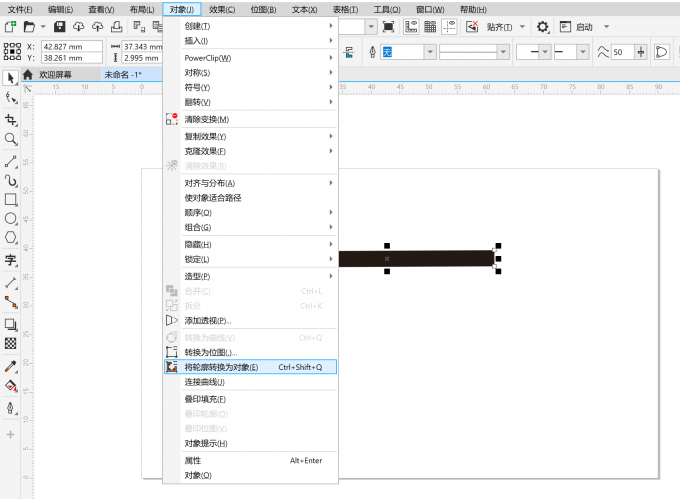The height and width of the screenshot is (499, 680).
Task: Click the 启动 launch button
Action: (582, 26)
